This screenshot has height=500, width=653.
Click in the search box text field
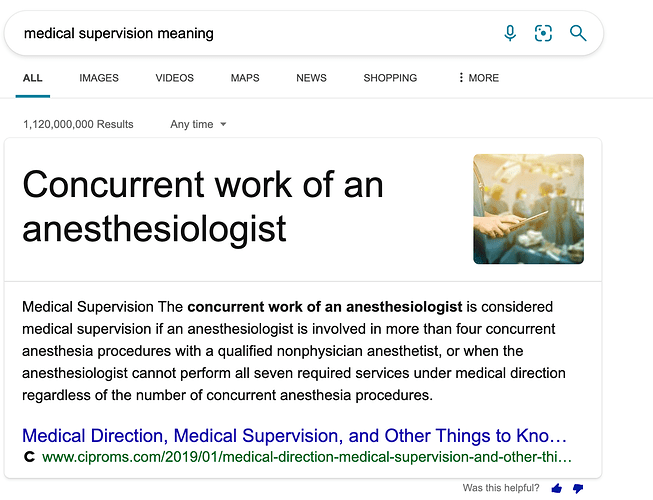pos(250,33)
